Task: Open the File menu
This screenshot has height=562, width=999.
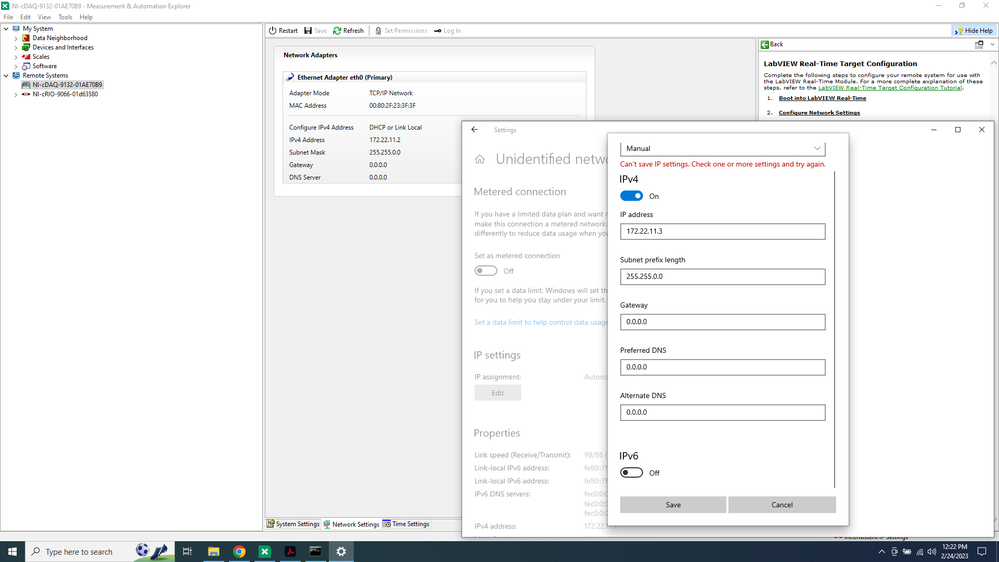Action: click(x=8, y=17)
